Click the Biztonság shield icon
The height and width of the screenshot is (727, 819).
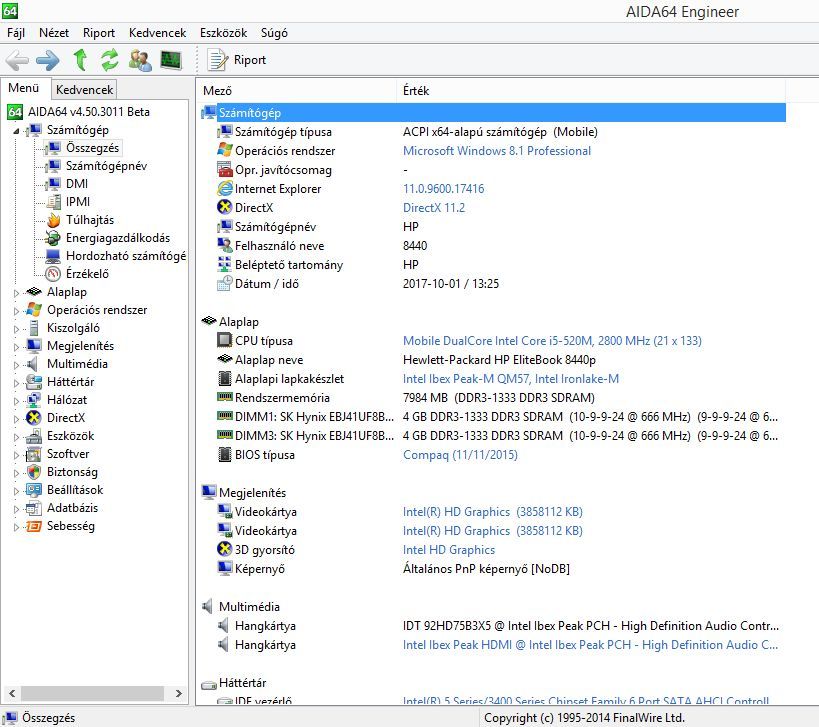(34, 472)
